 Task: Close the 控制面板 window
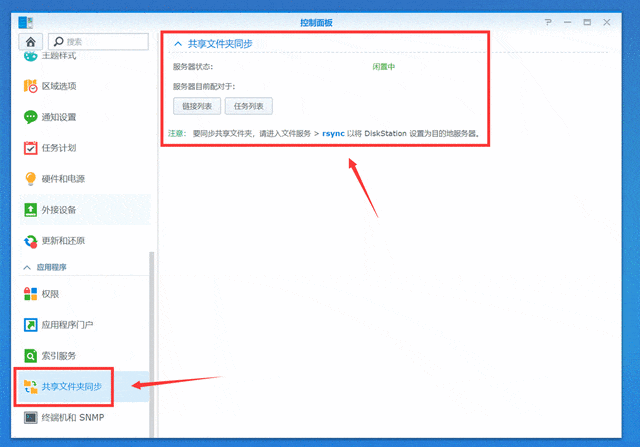(607, 22)
